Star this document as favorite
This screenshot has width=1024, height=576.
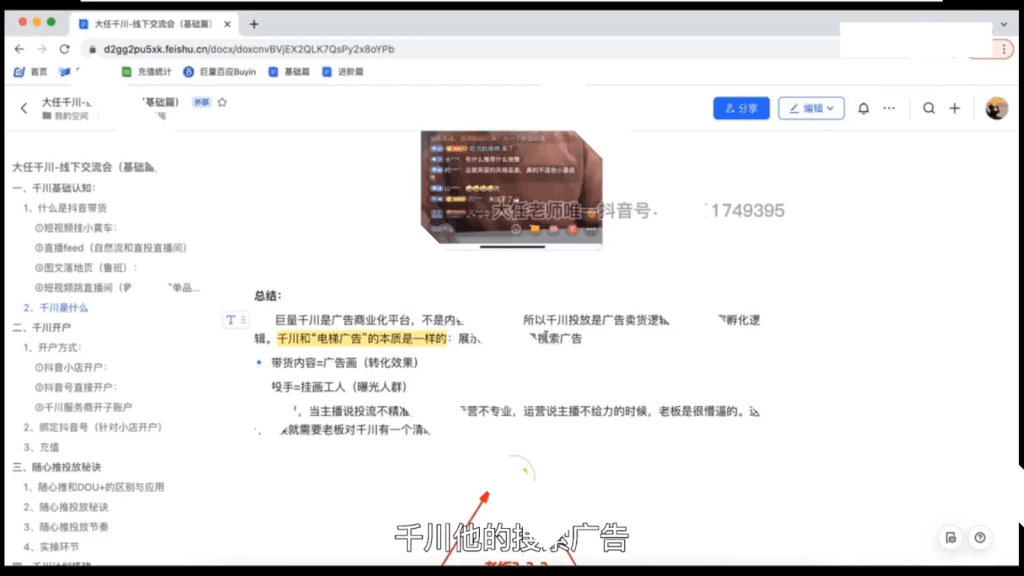pos(222,102)
